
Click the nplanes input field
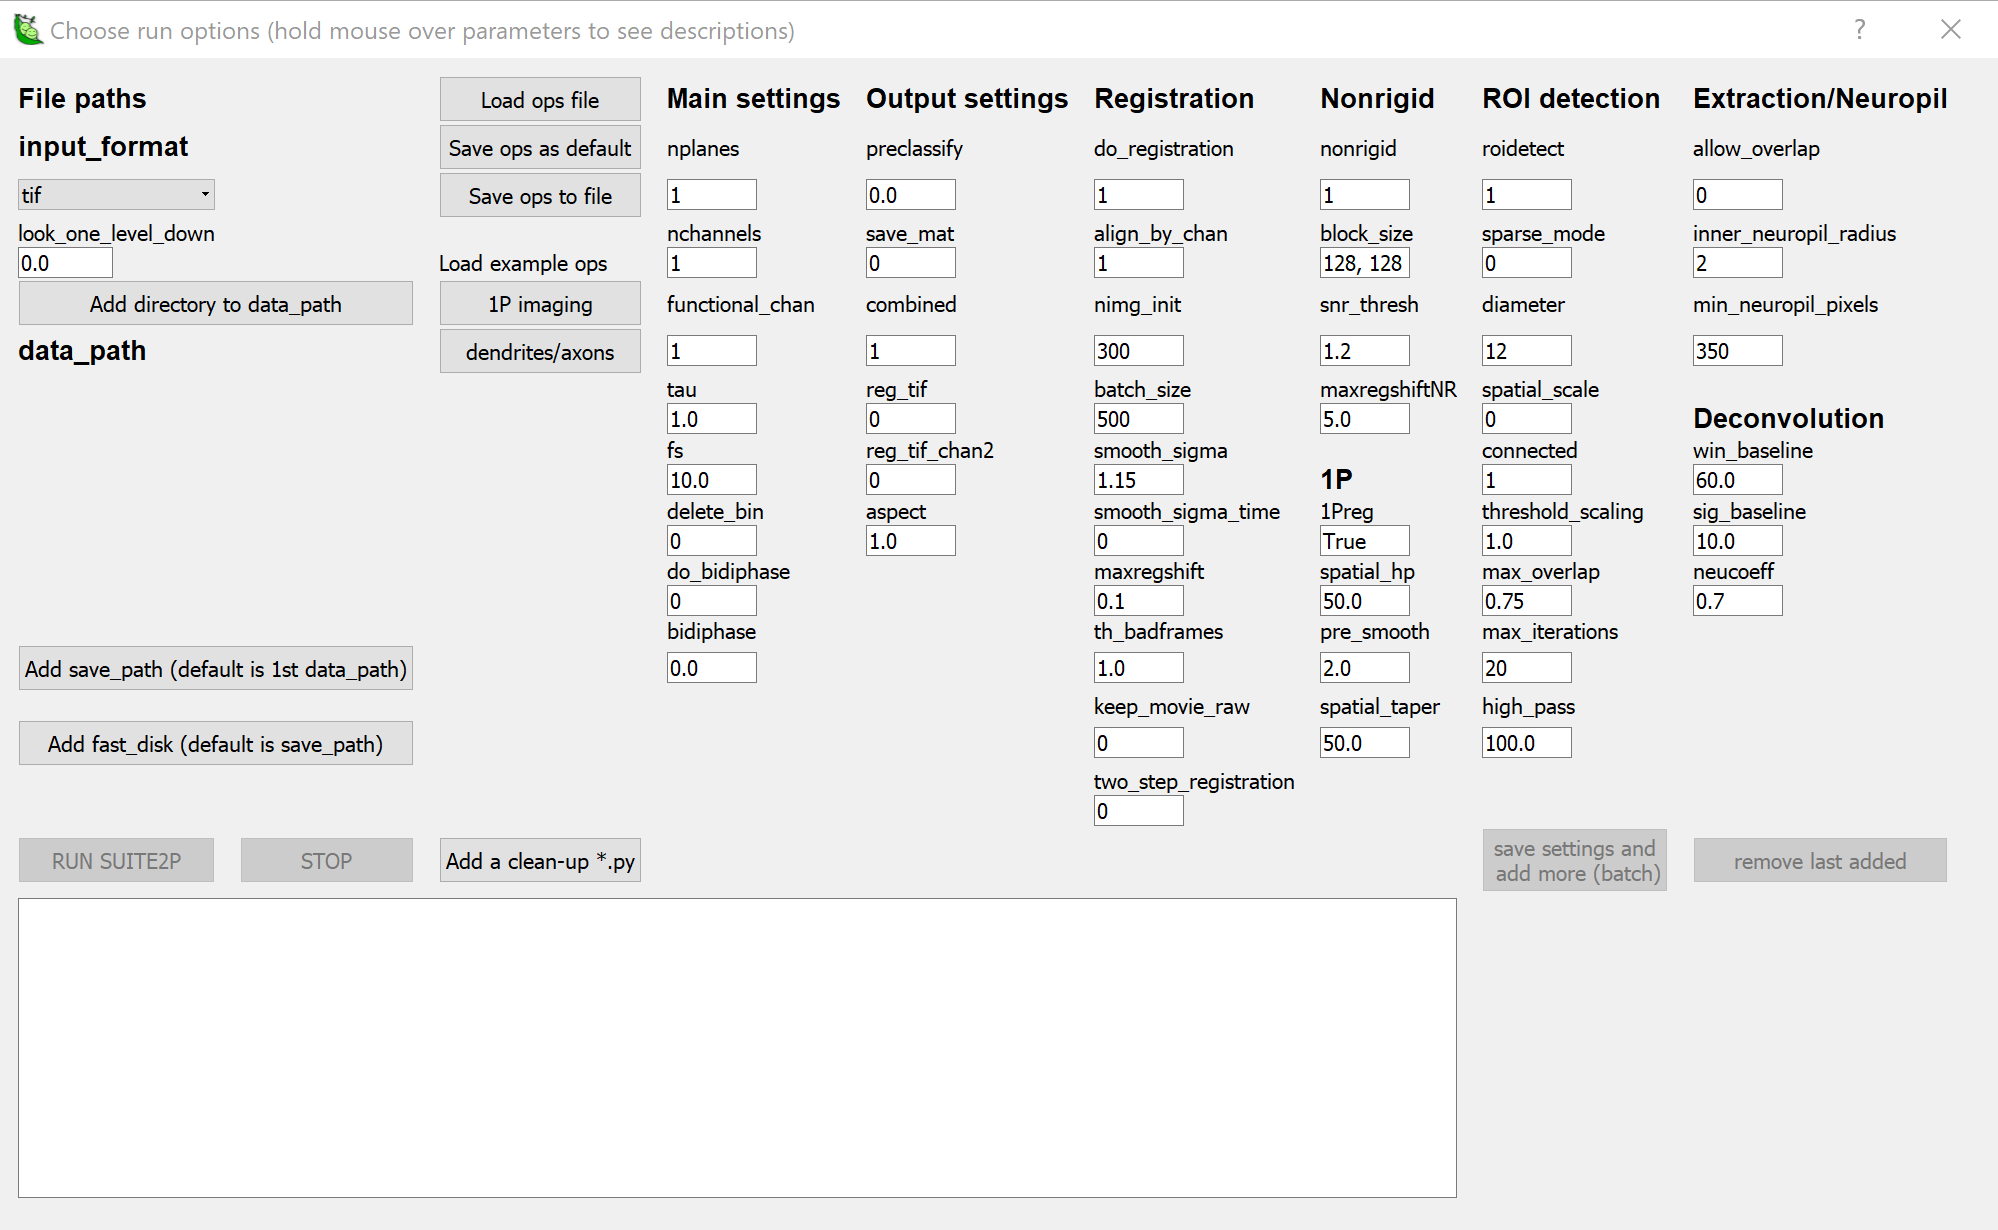[x=711, y=194]
